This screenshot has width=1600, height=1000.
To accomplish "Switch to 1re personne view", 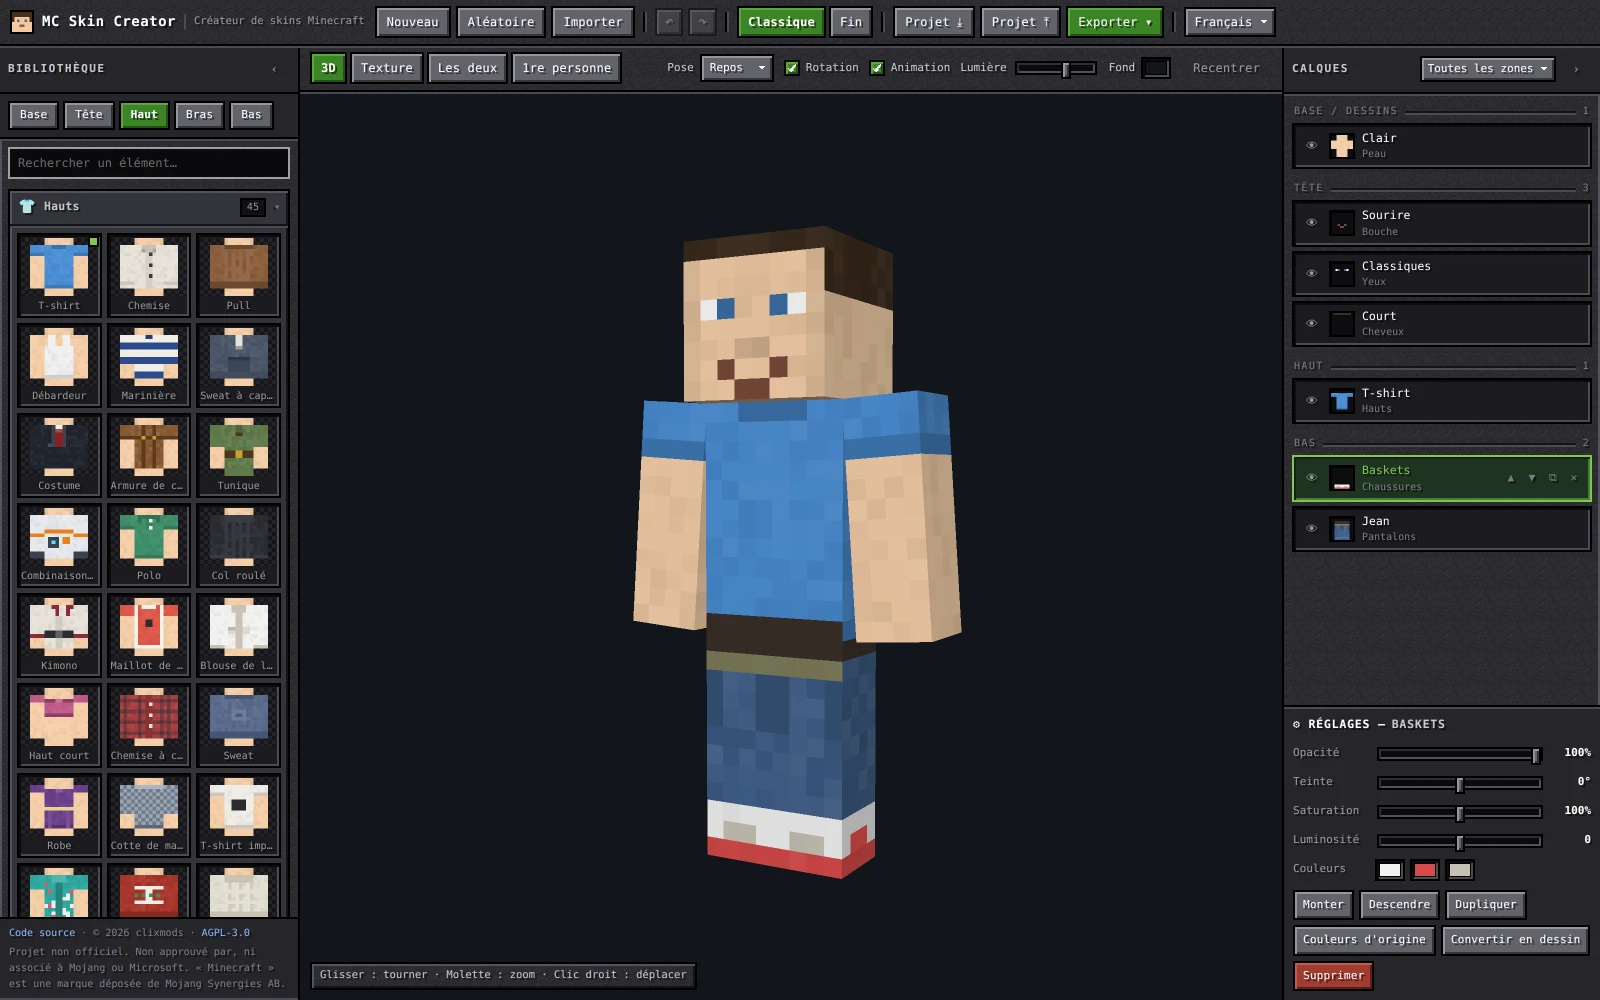I will pos(566,68).
